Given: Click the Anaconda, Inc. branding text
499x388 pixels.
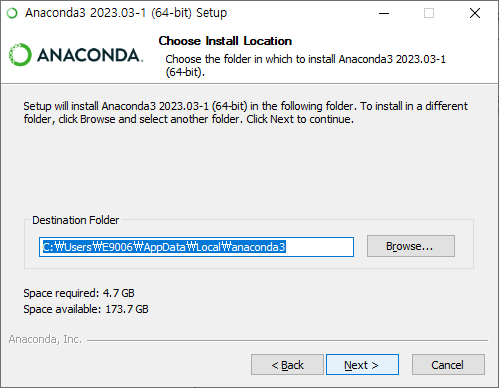Looking at the screenshot, I should coord(45,339).
